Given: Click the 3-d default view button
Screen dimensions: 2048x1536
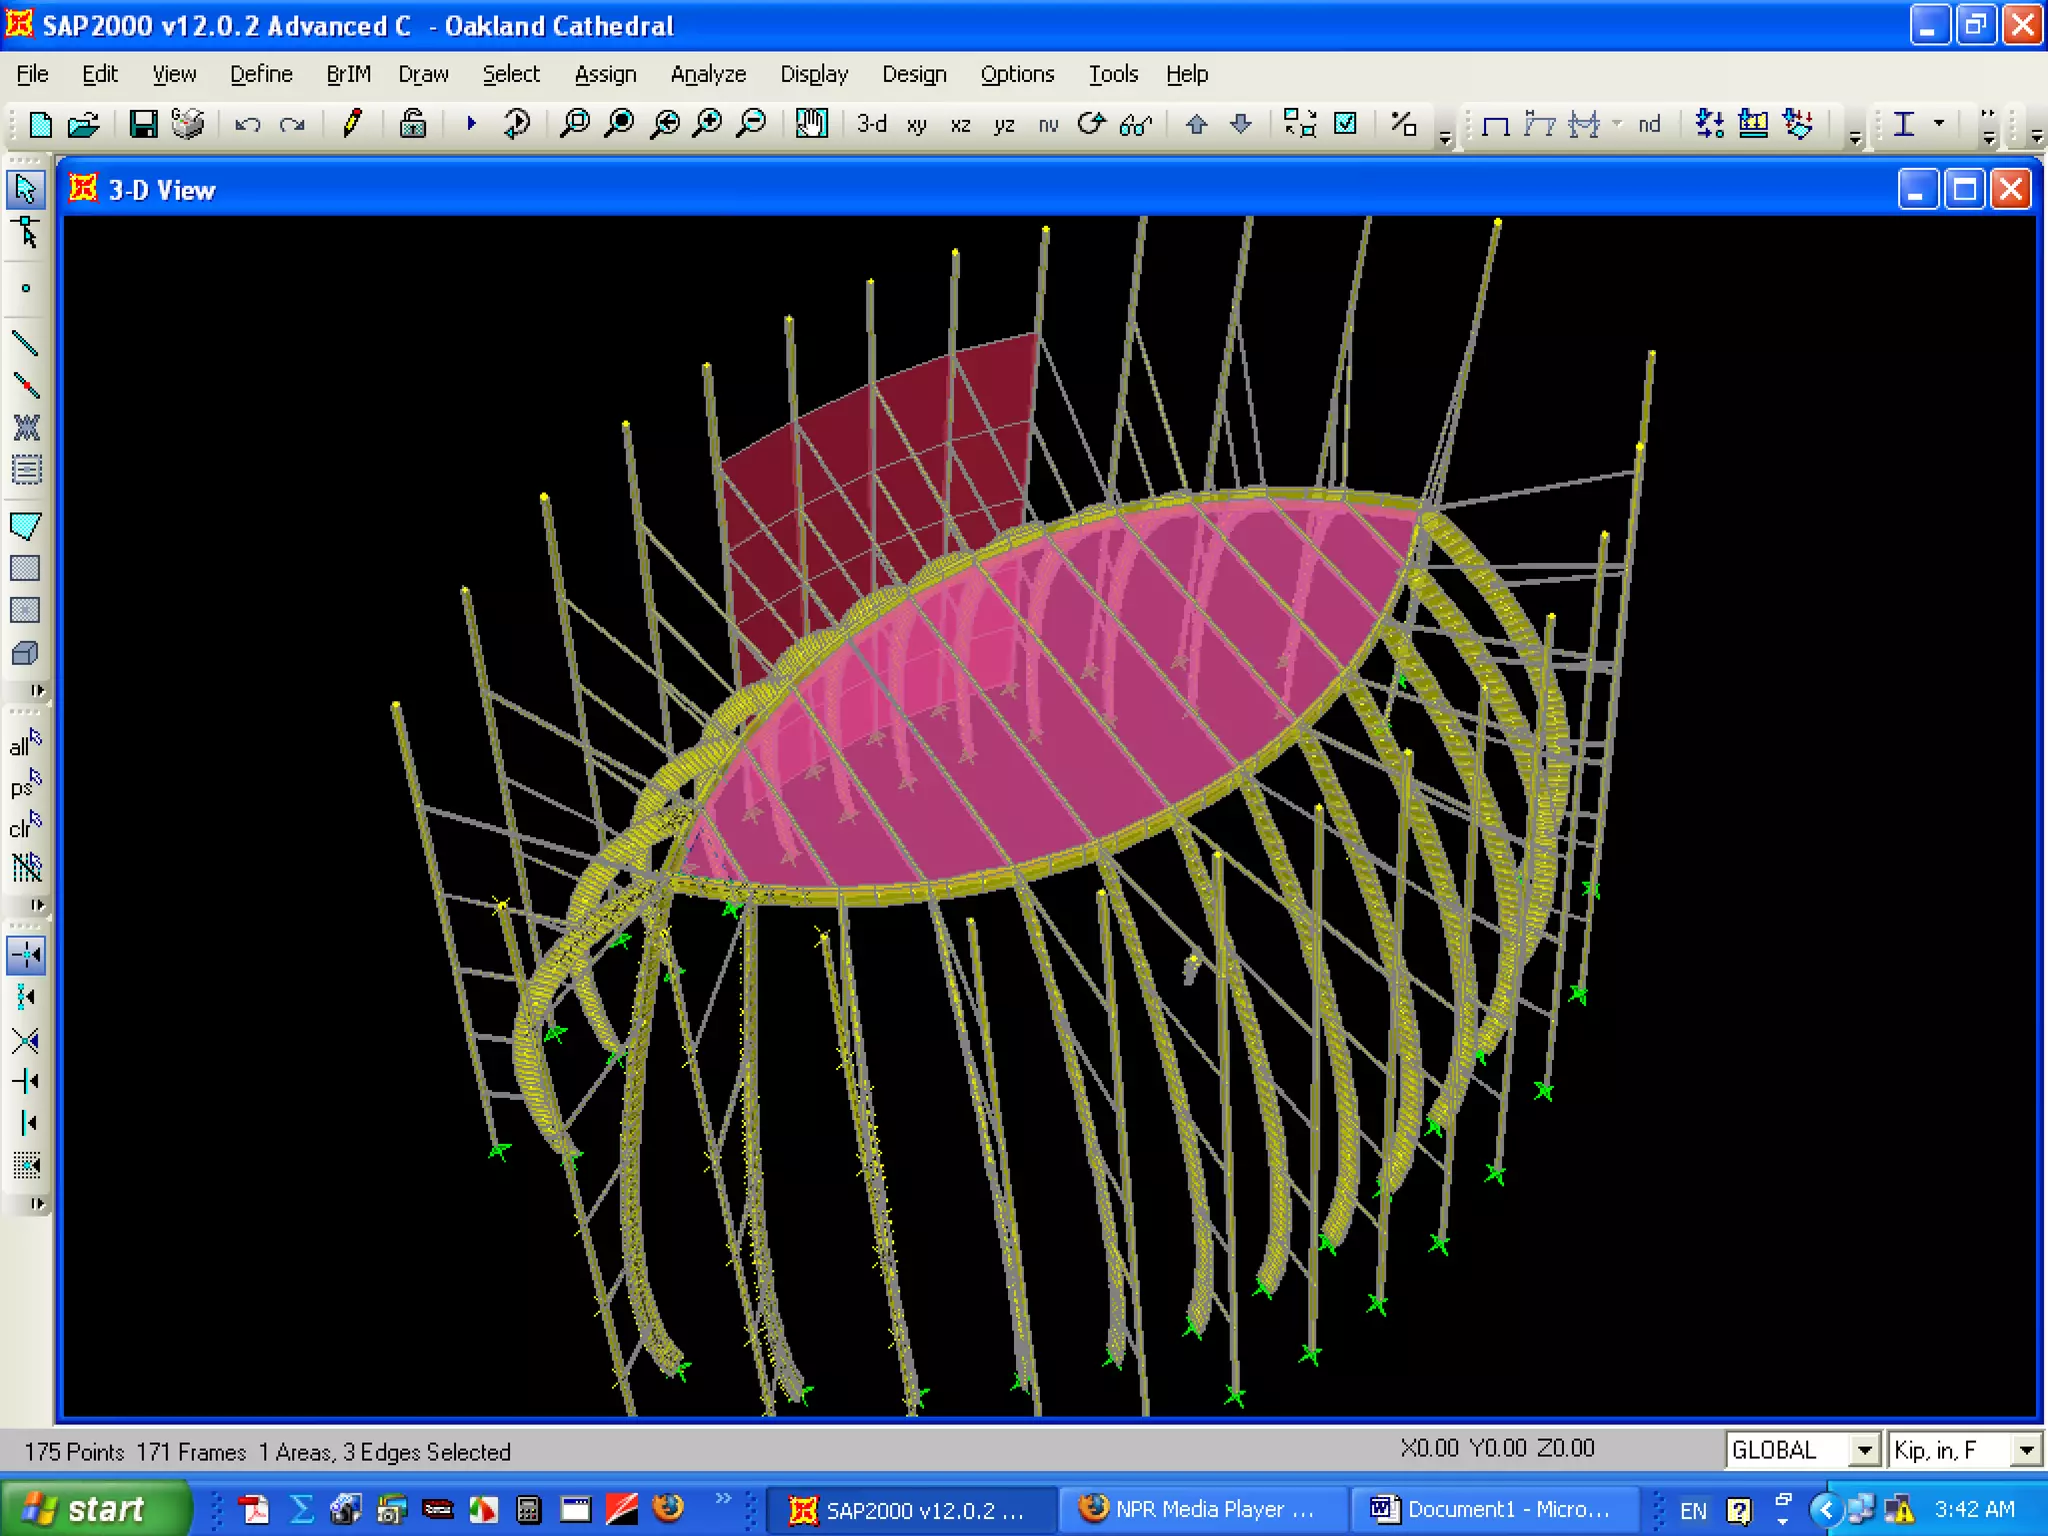Looking at the screenshot, I should [871, 124].
